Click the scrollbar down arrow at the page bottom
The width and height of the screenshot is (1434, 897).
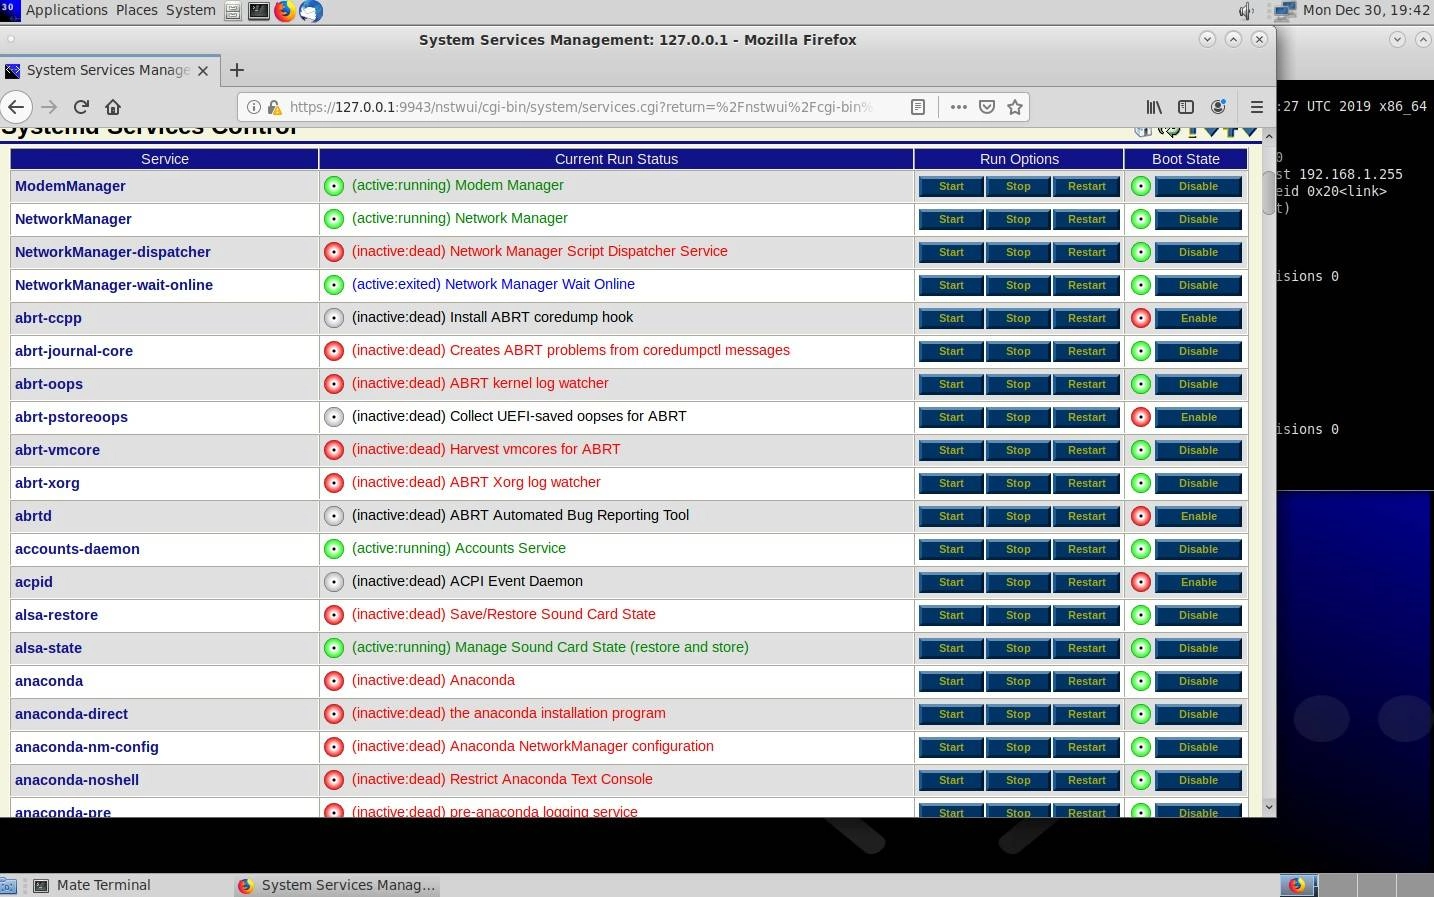(x=1268, y=807)
